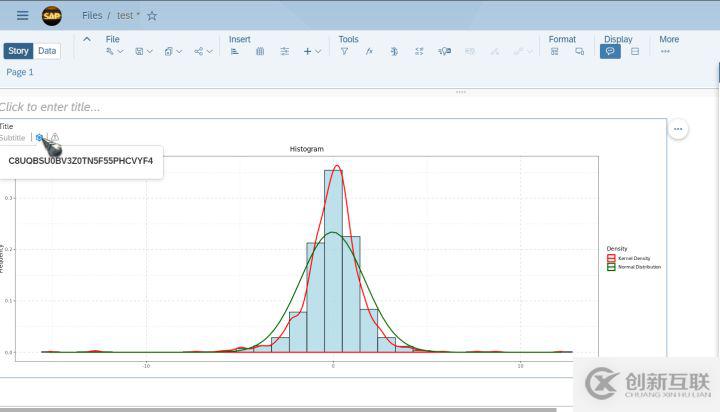Image resolution: width=720 pixels, height=412 pixels.
Task: Toggle comment display mode
Action: click(609, 51)
